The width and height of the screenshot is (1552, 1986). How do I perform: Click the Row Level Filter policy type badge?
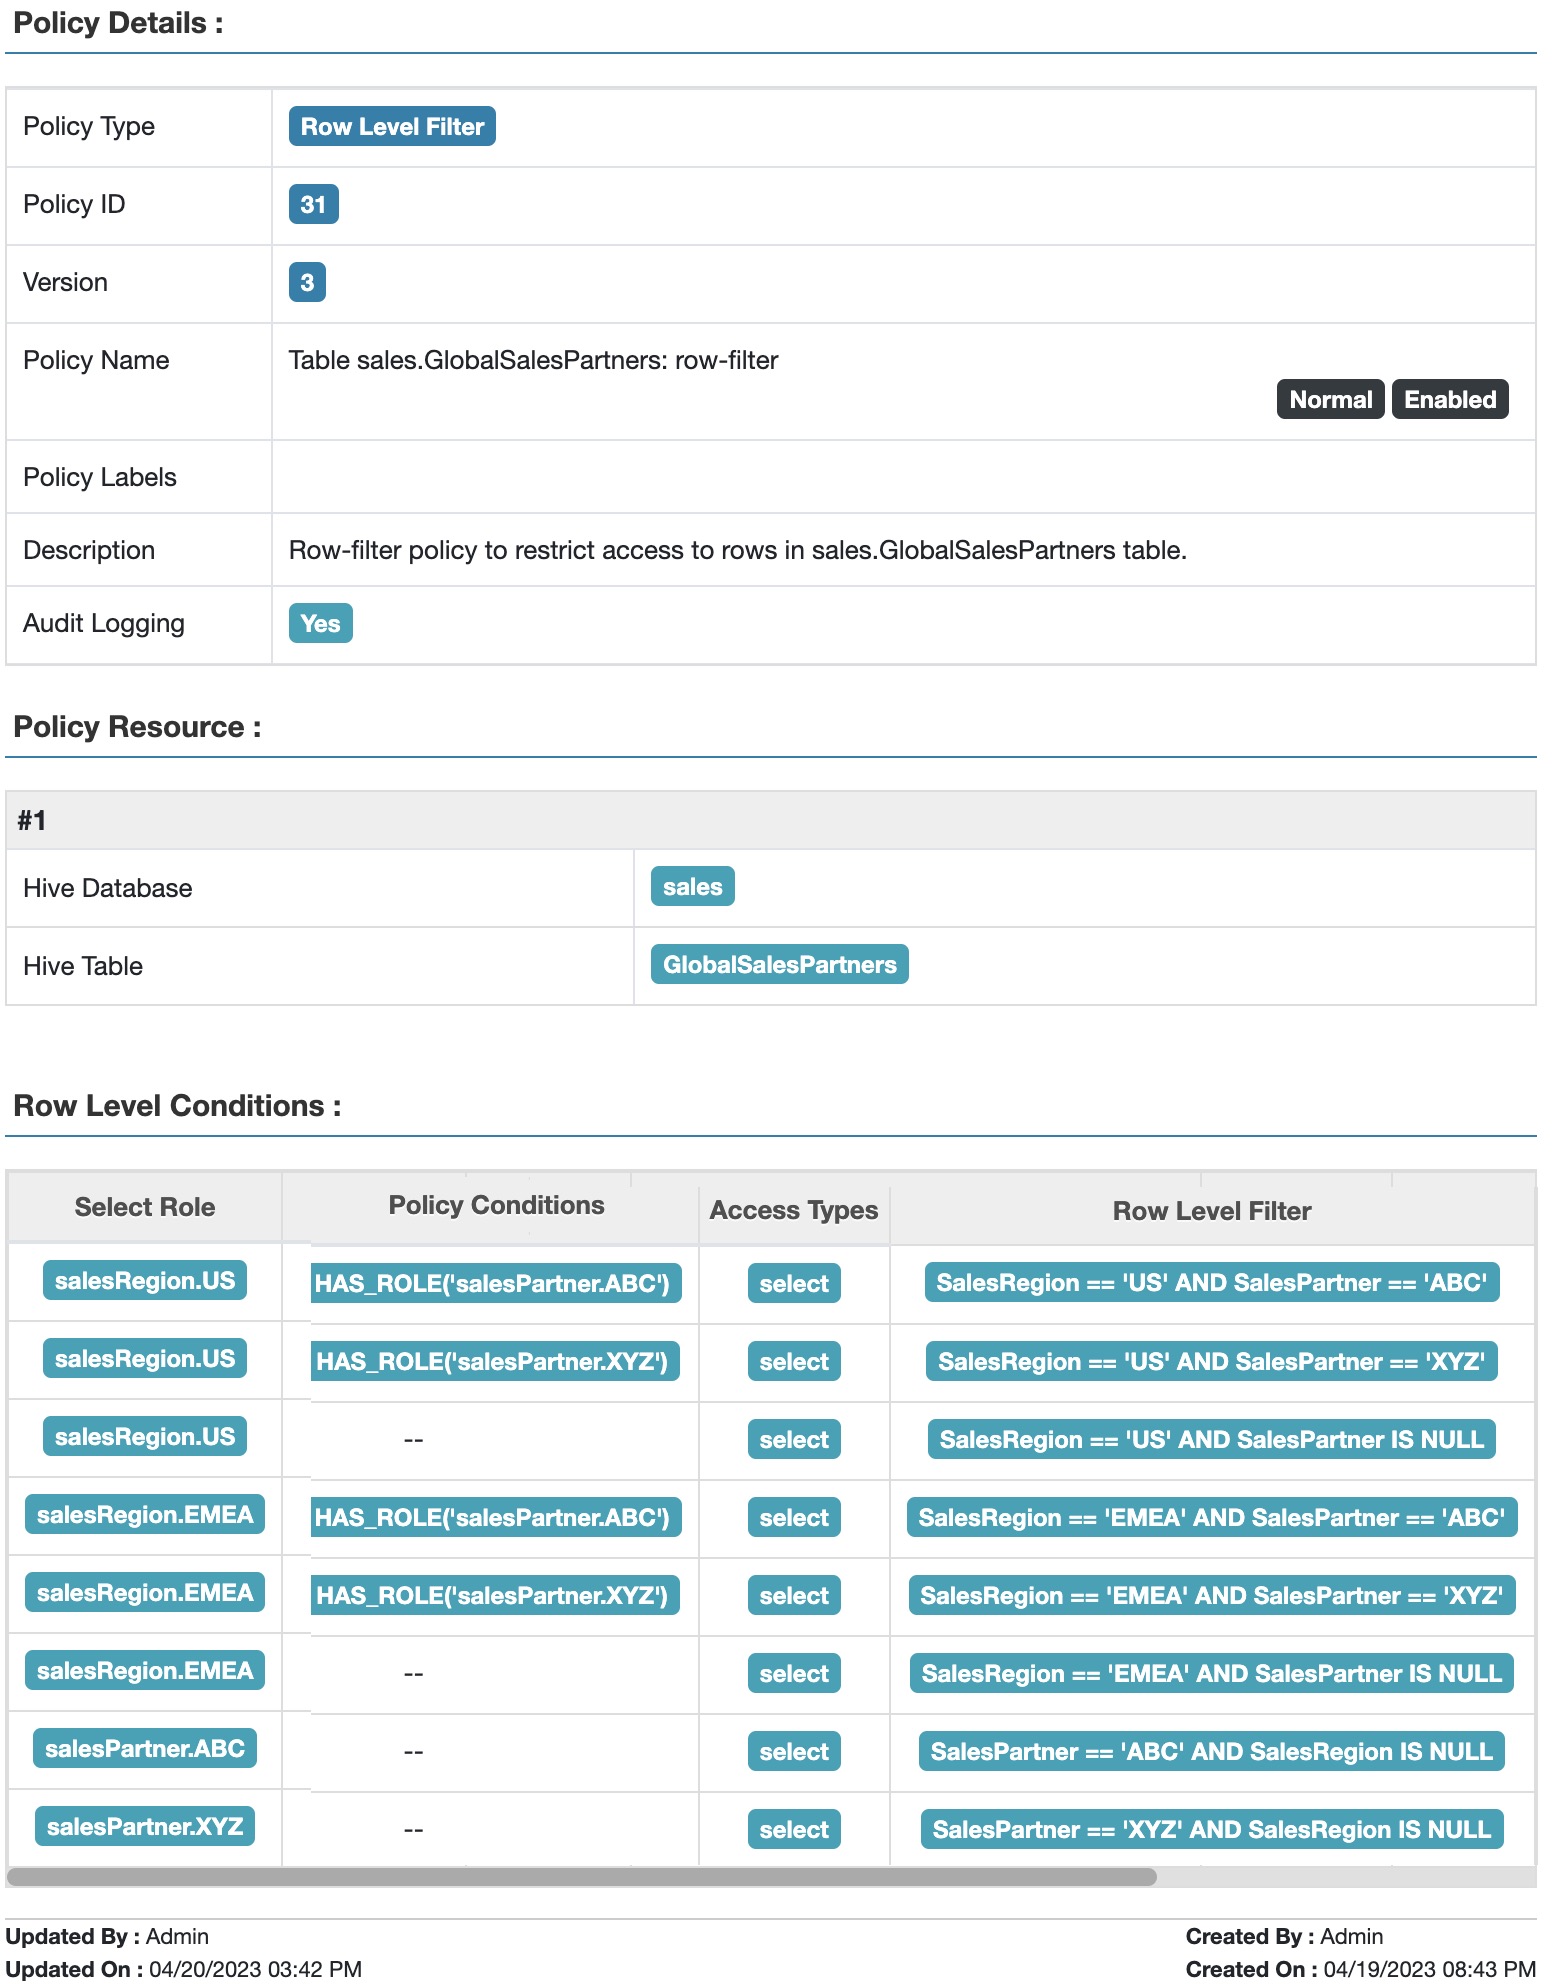(392, 127)
